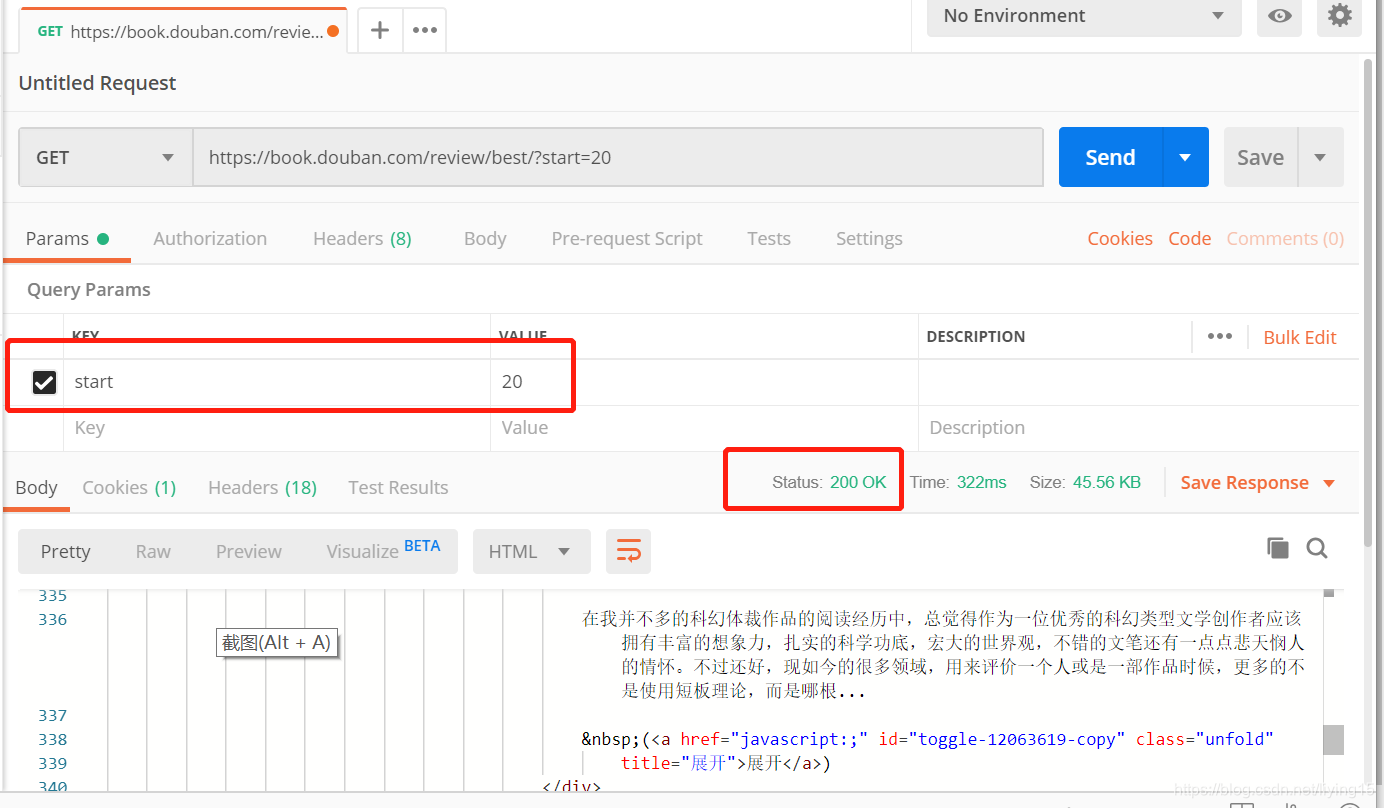Select the response Body tab
Screen dimensions: 1384x808
pyautogui.click(x=36, y=487)
